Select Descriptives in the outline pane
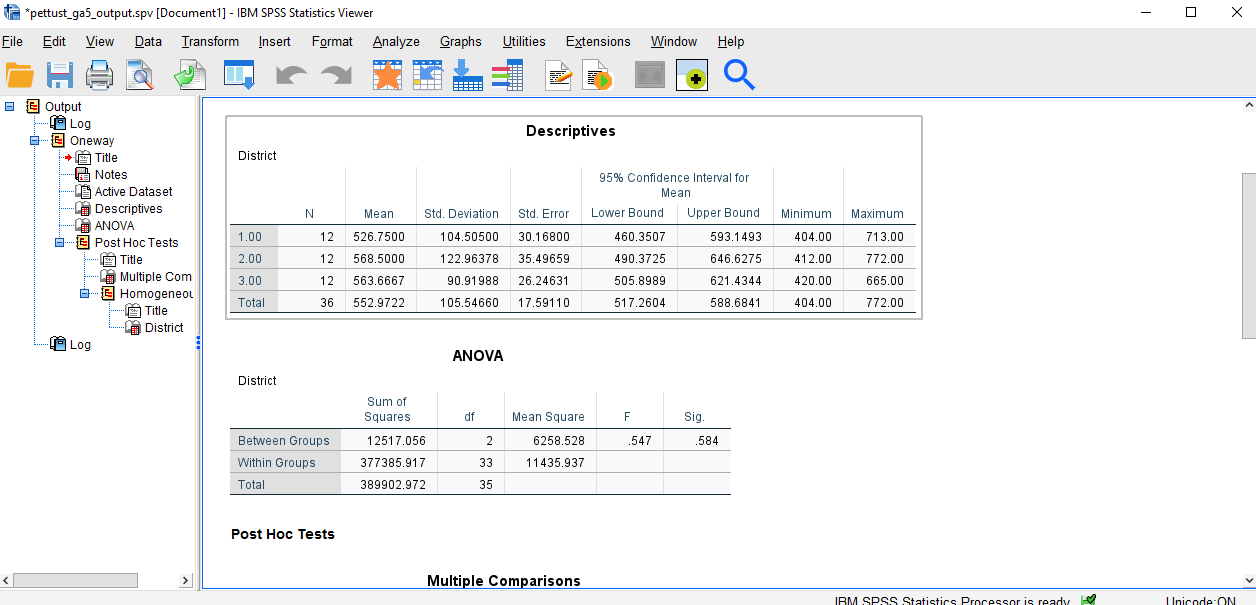 click(x=131, y=208)
